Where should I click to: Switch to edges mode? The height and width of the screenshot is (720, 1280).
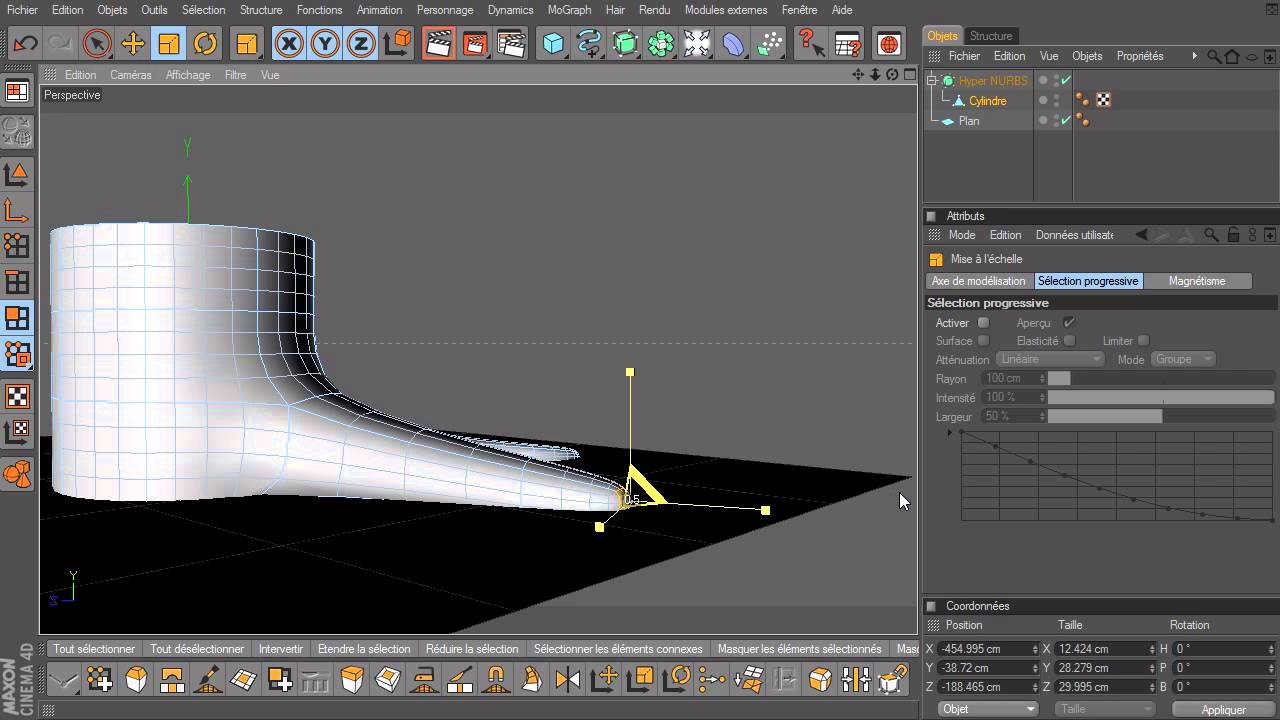[17, 282]
